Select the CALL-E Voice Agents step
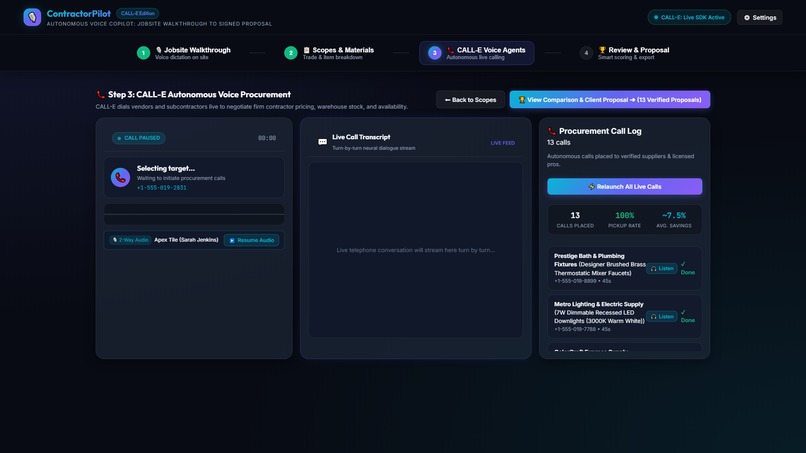Screen dimensions: 806x453 [477, 53]
